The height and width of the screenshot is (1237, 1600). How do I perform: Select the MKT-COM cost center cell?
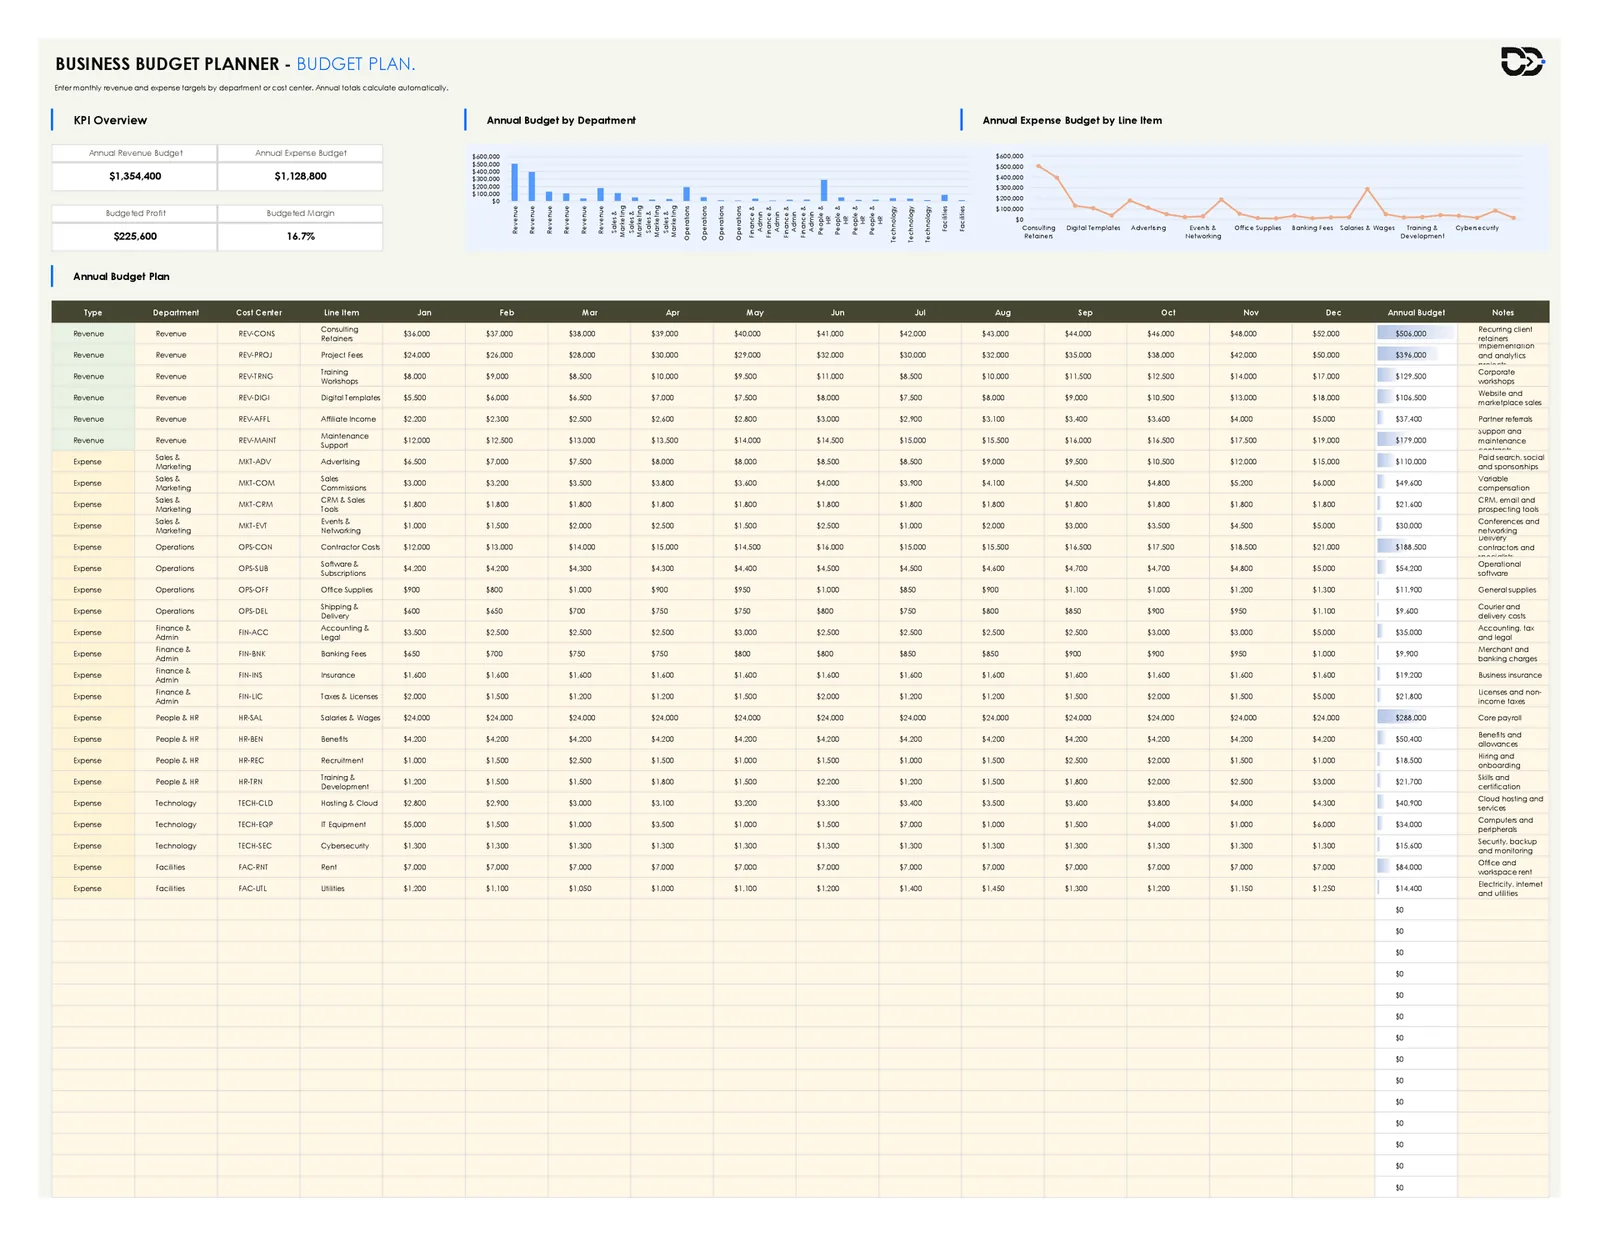259,483
